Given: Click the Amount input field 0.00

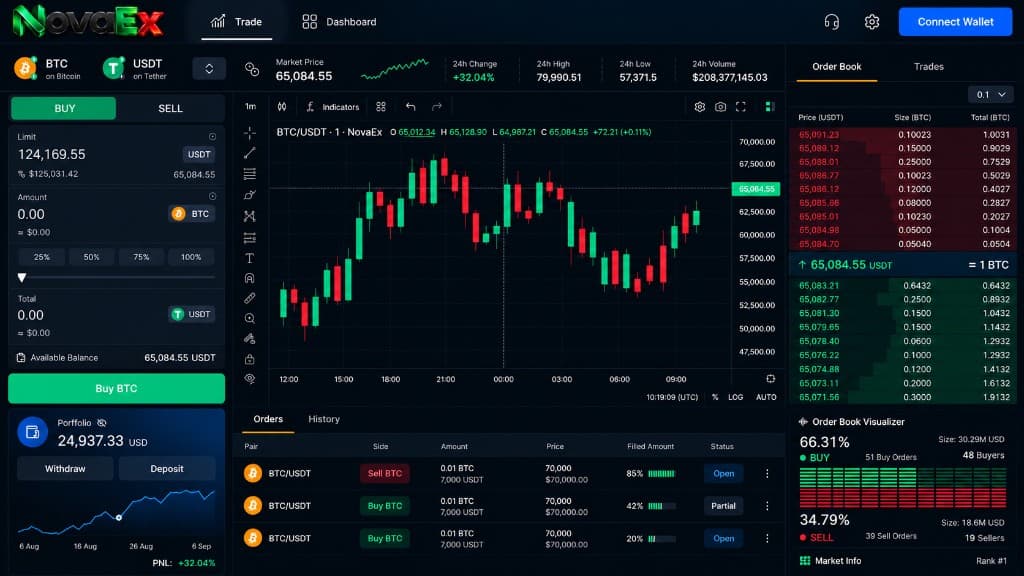Looking at the screenshot, I should click(31, 214).
